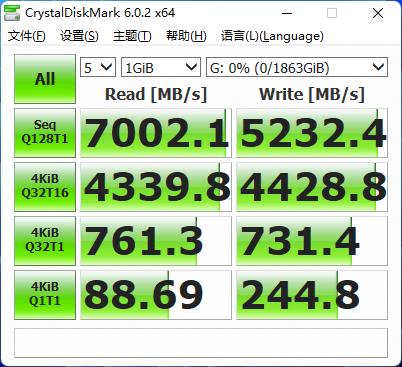Start the 4KiB Q1T1 test
This screenshot has width=402, height=367.
tap(45, 295)
